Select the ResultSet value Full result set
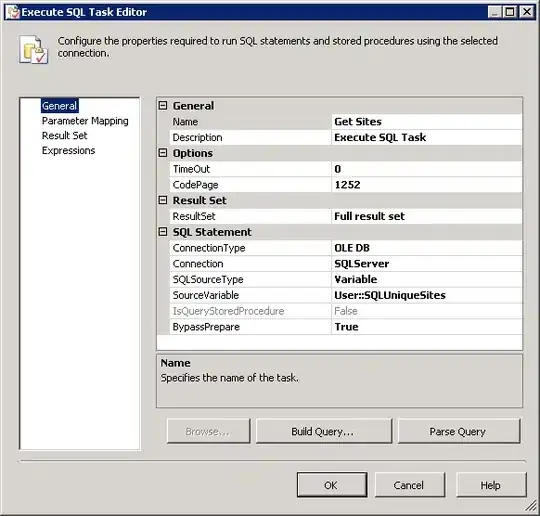 pyautogui.click(x=427, y=216)
